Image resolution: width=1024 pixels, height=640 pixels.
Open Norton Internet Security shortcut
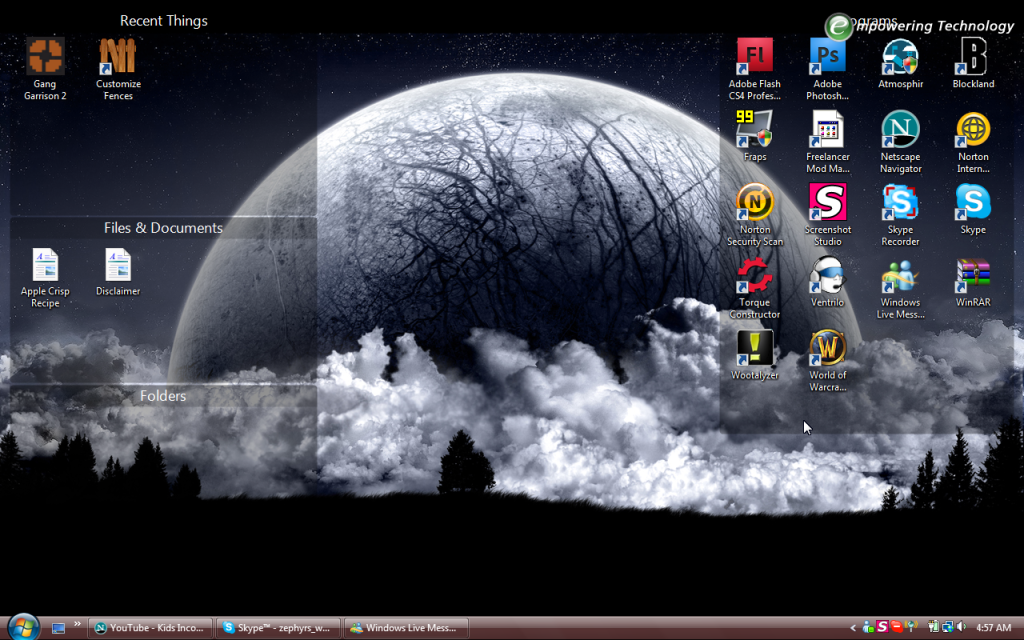tap(973, 141)
